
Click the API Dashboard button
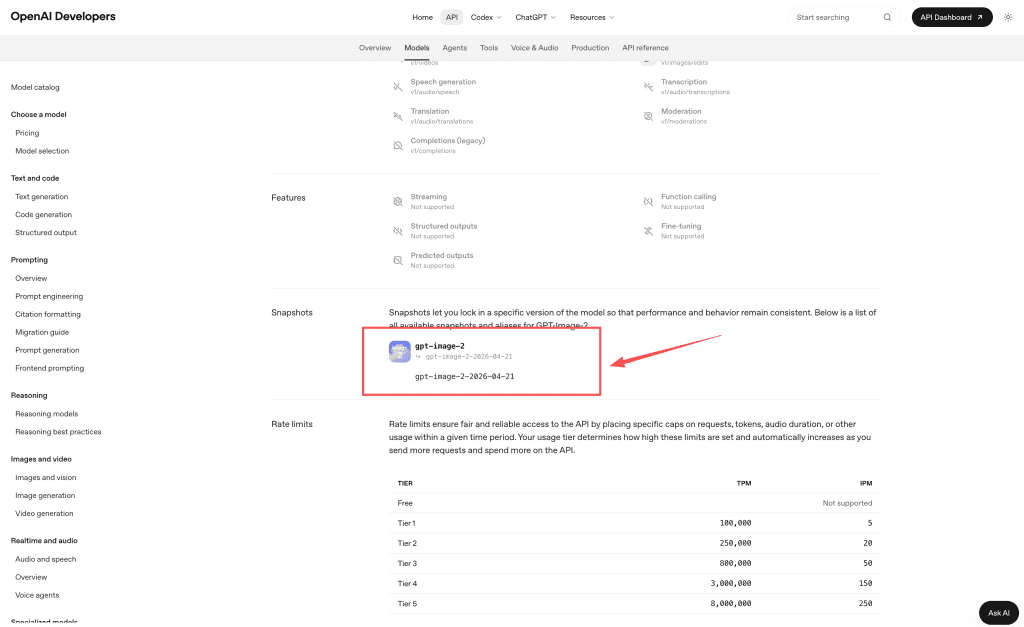tap(952, 18)
